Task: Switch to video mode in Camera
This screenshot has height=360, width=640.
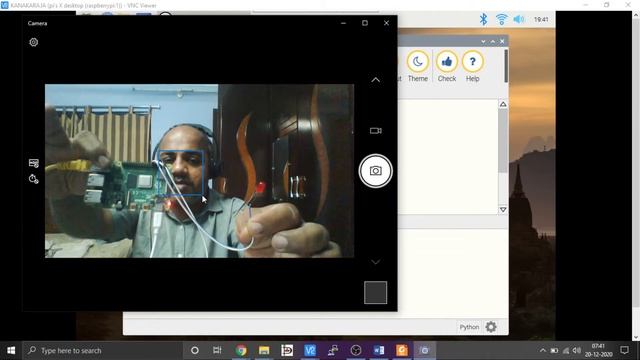Action: (x=376, y=131)
